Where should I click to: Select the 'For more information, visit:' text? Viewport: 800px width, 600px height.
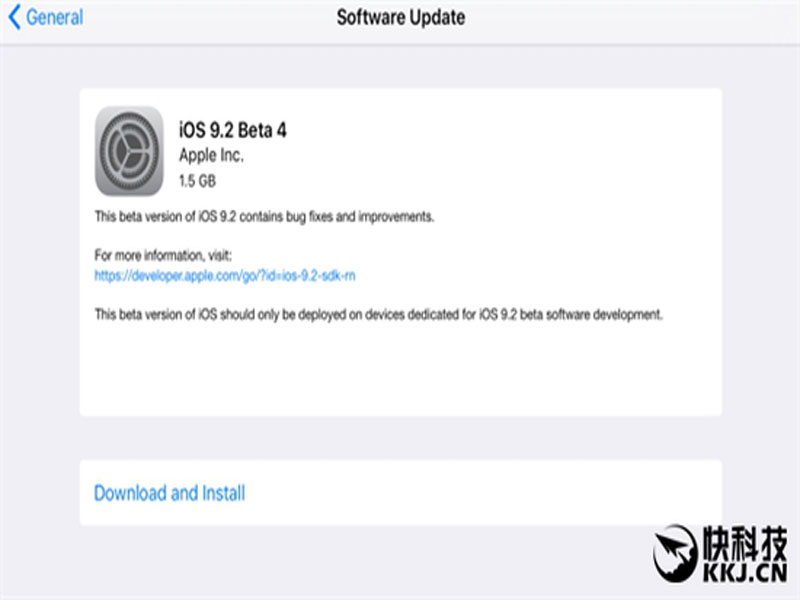click(163, 255)
